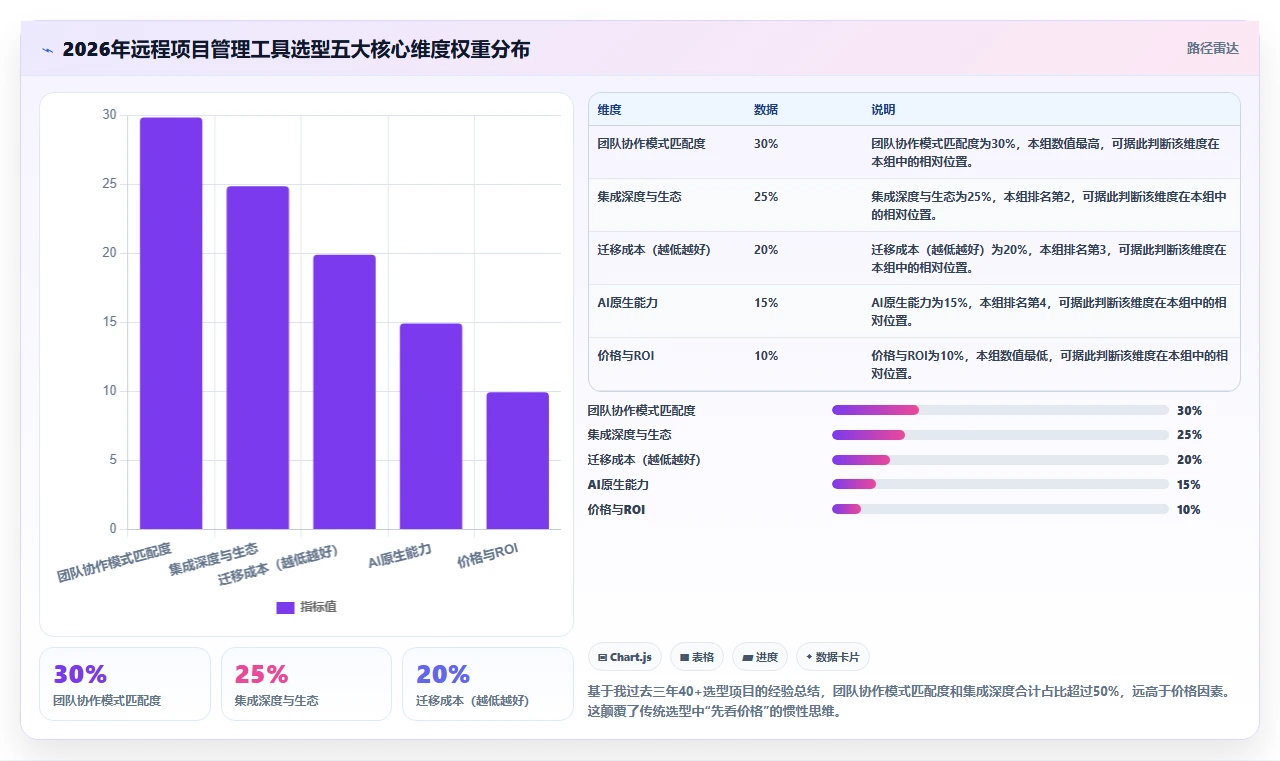Viewport: 1280px width, 761px height.
Task: Click the Chart.js tag chip
Action: coord(624,657)
